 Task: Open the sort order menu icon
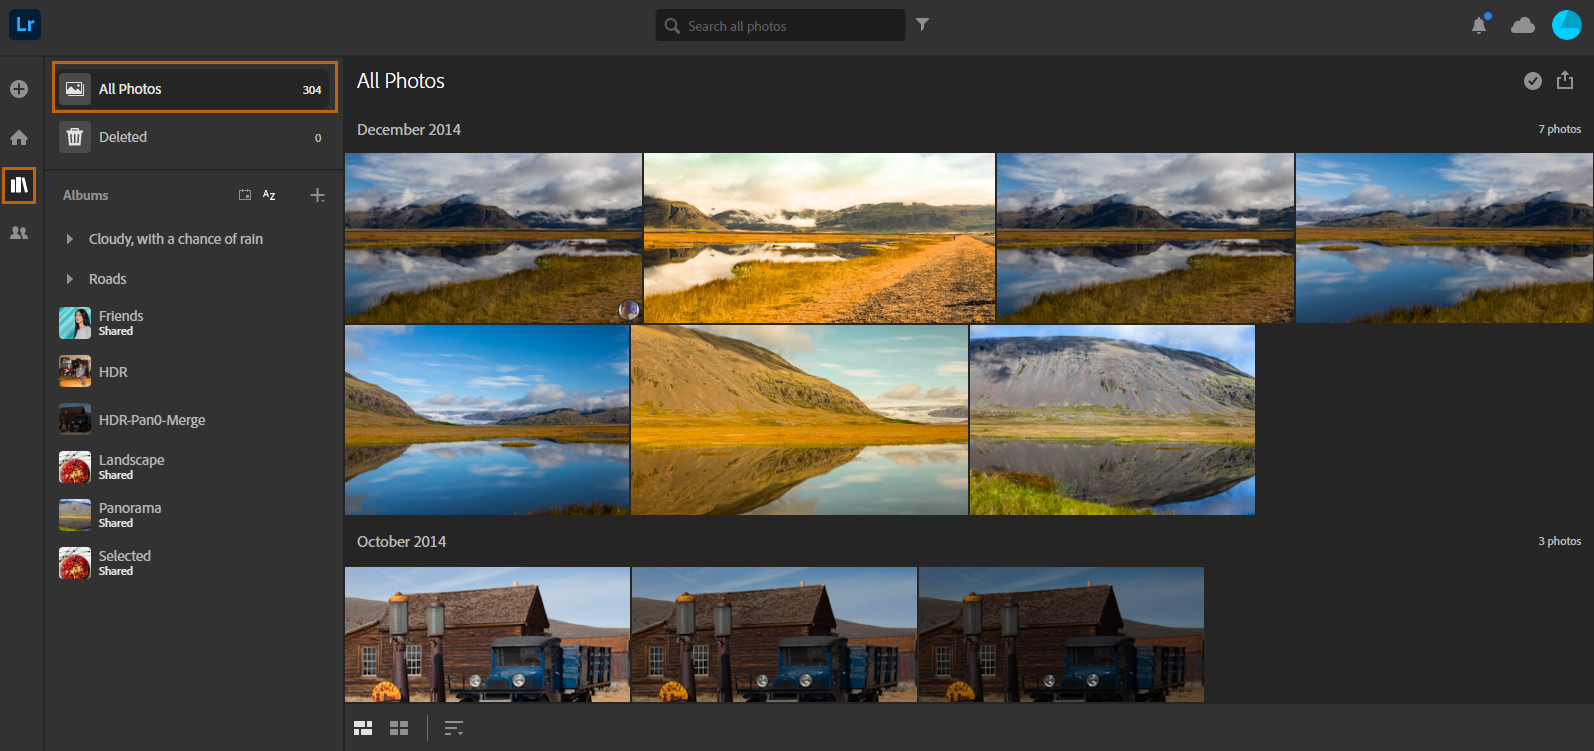[x=454, y=728]
